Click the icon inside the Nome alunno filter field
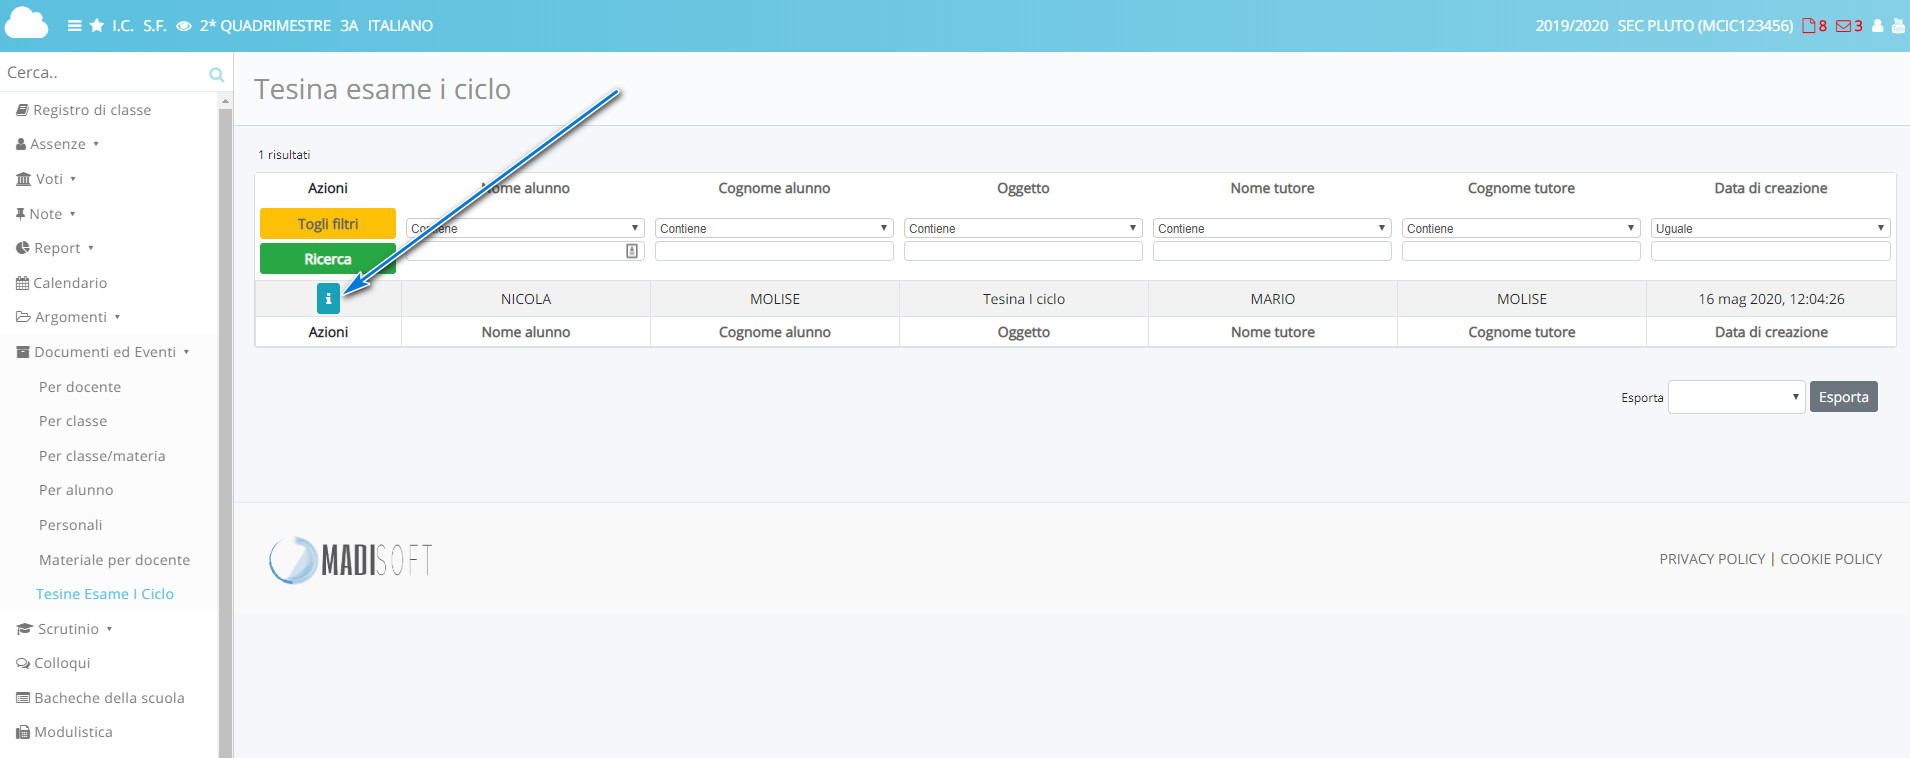This screenshot has height=758, width=1910. 632,251
